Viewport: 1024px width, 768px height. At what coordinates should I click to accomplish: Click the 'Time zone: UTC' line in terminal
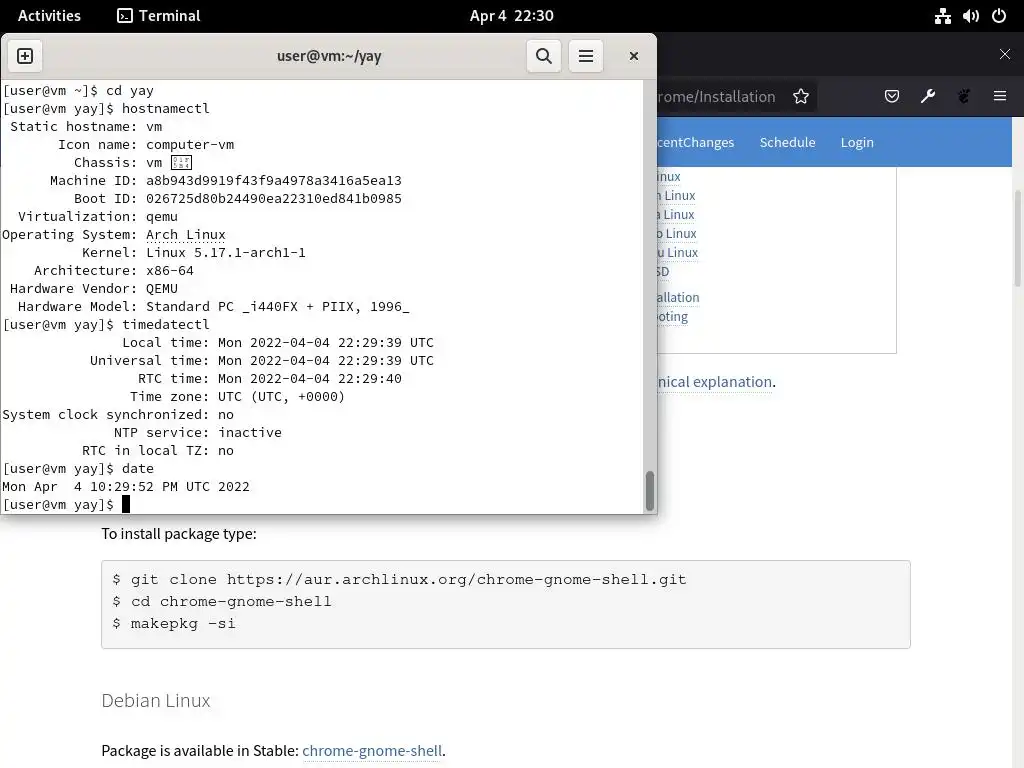click(x=237, y=397)
